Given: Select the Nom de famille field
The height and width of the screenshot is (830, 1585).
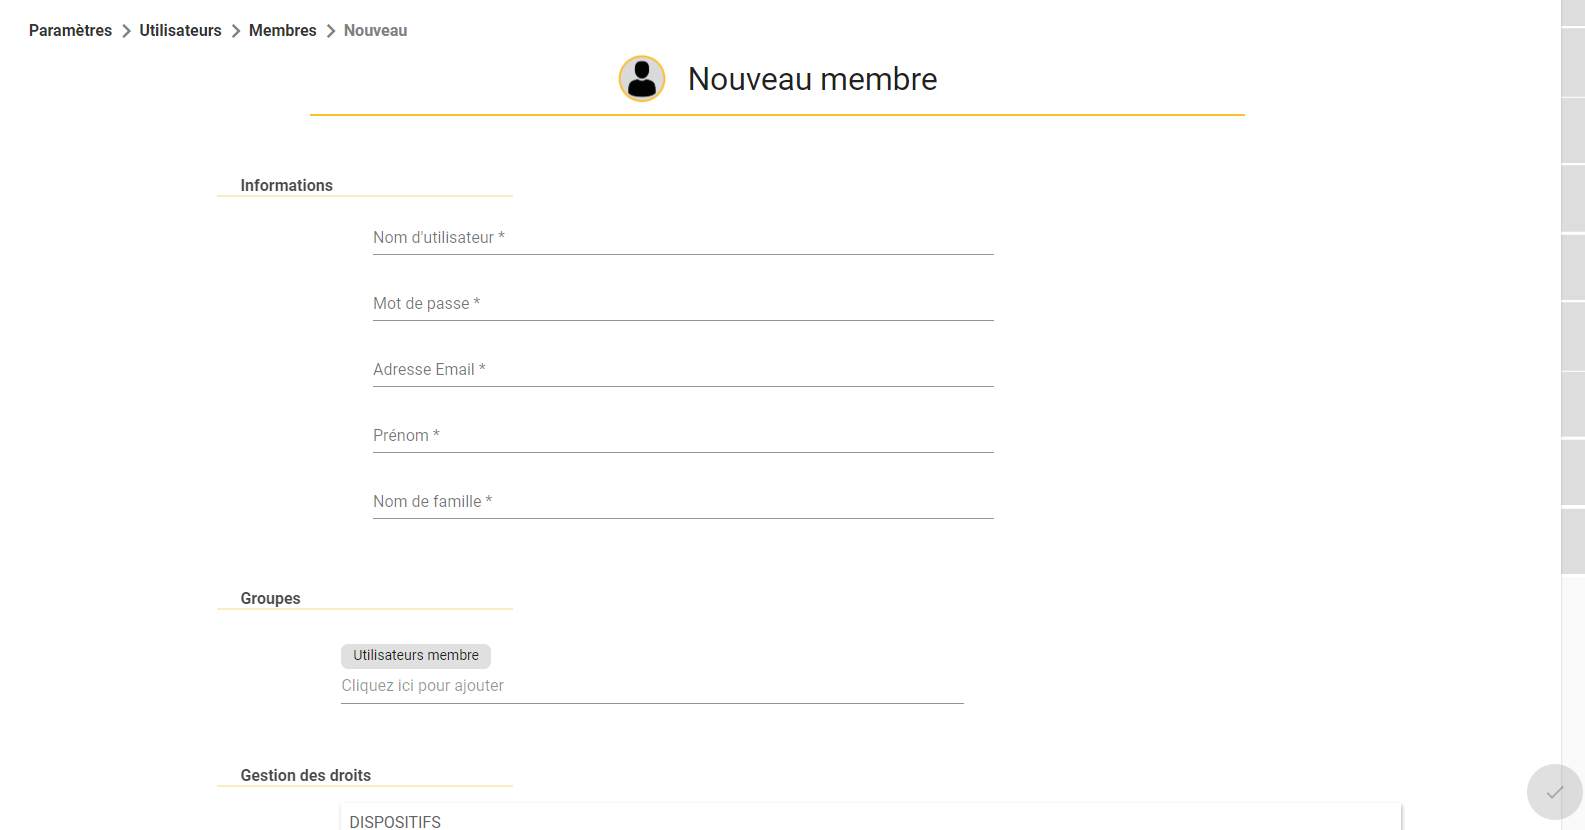Looking at the screenshot, I should coord(683,502).
